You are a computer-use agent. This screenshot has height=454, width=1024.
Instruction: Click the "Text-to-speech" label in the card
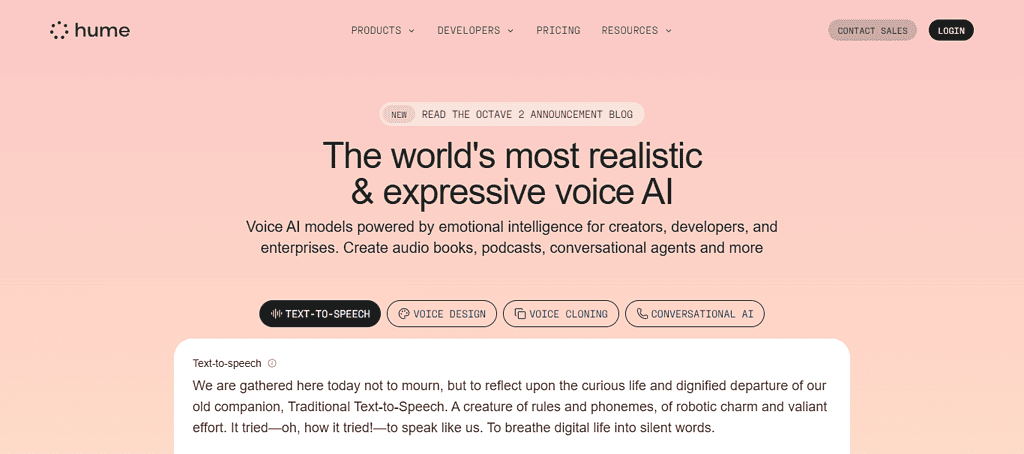(x=227, y=363)
